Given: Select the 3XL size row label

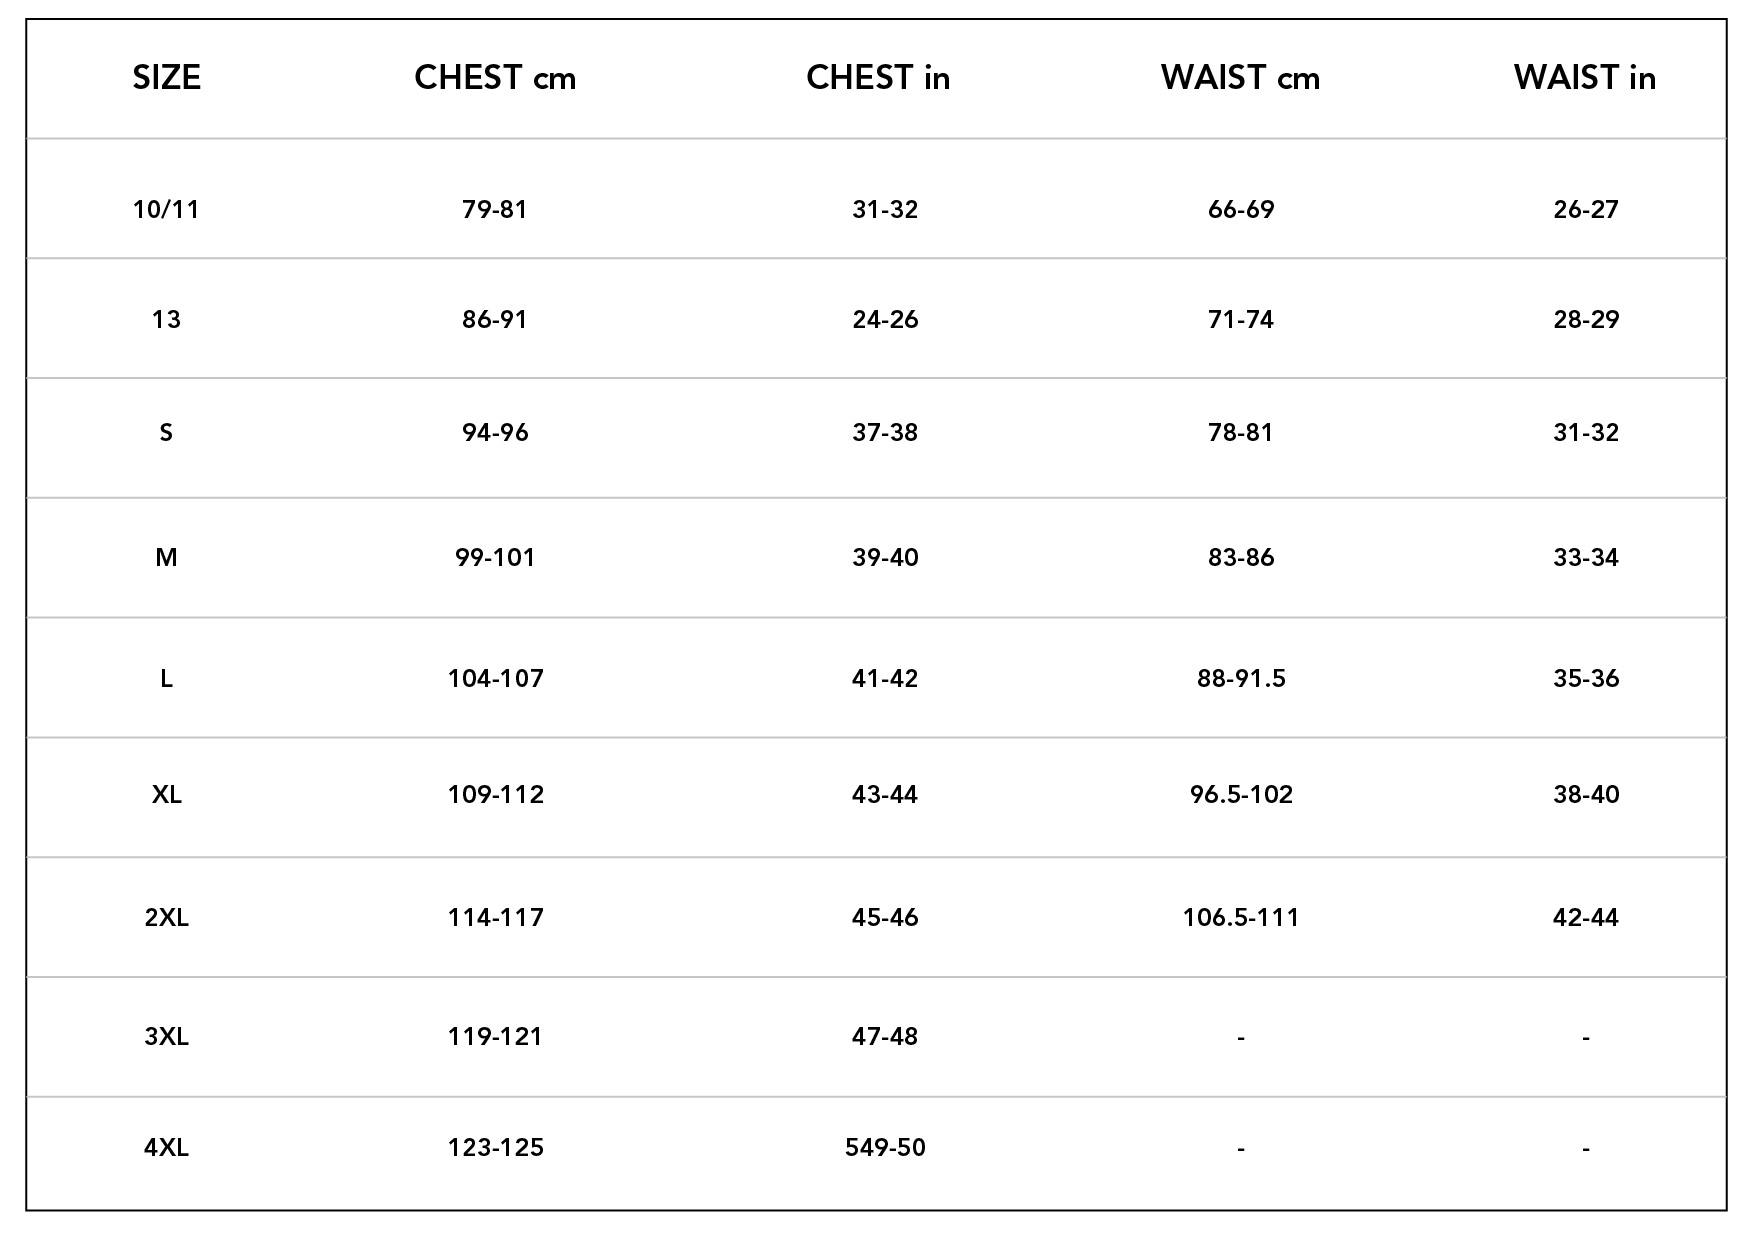Looking at the screenshot, I should (166, 1036).
